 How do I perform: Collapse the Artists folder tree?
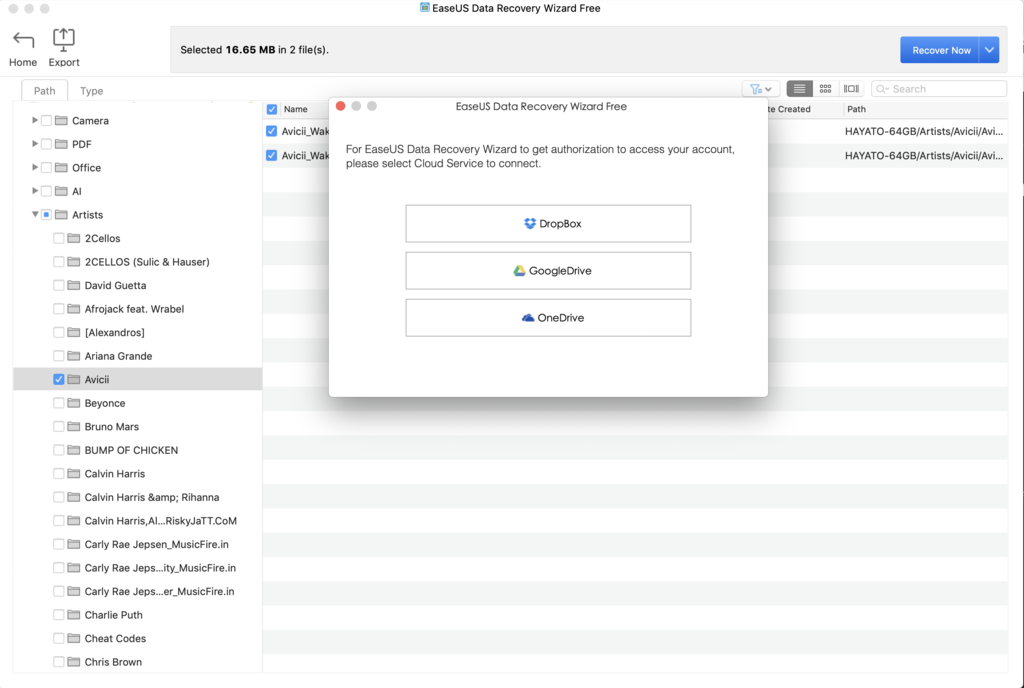(x=34, y=214)
